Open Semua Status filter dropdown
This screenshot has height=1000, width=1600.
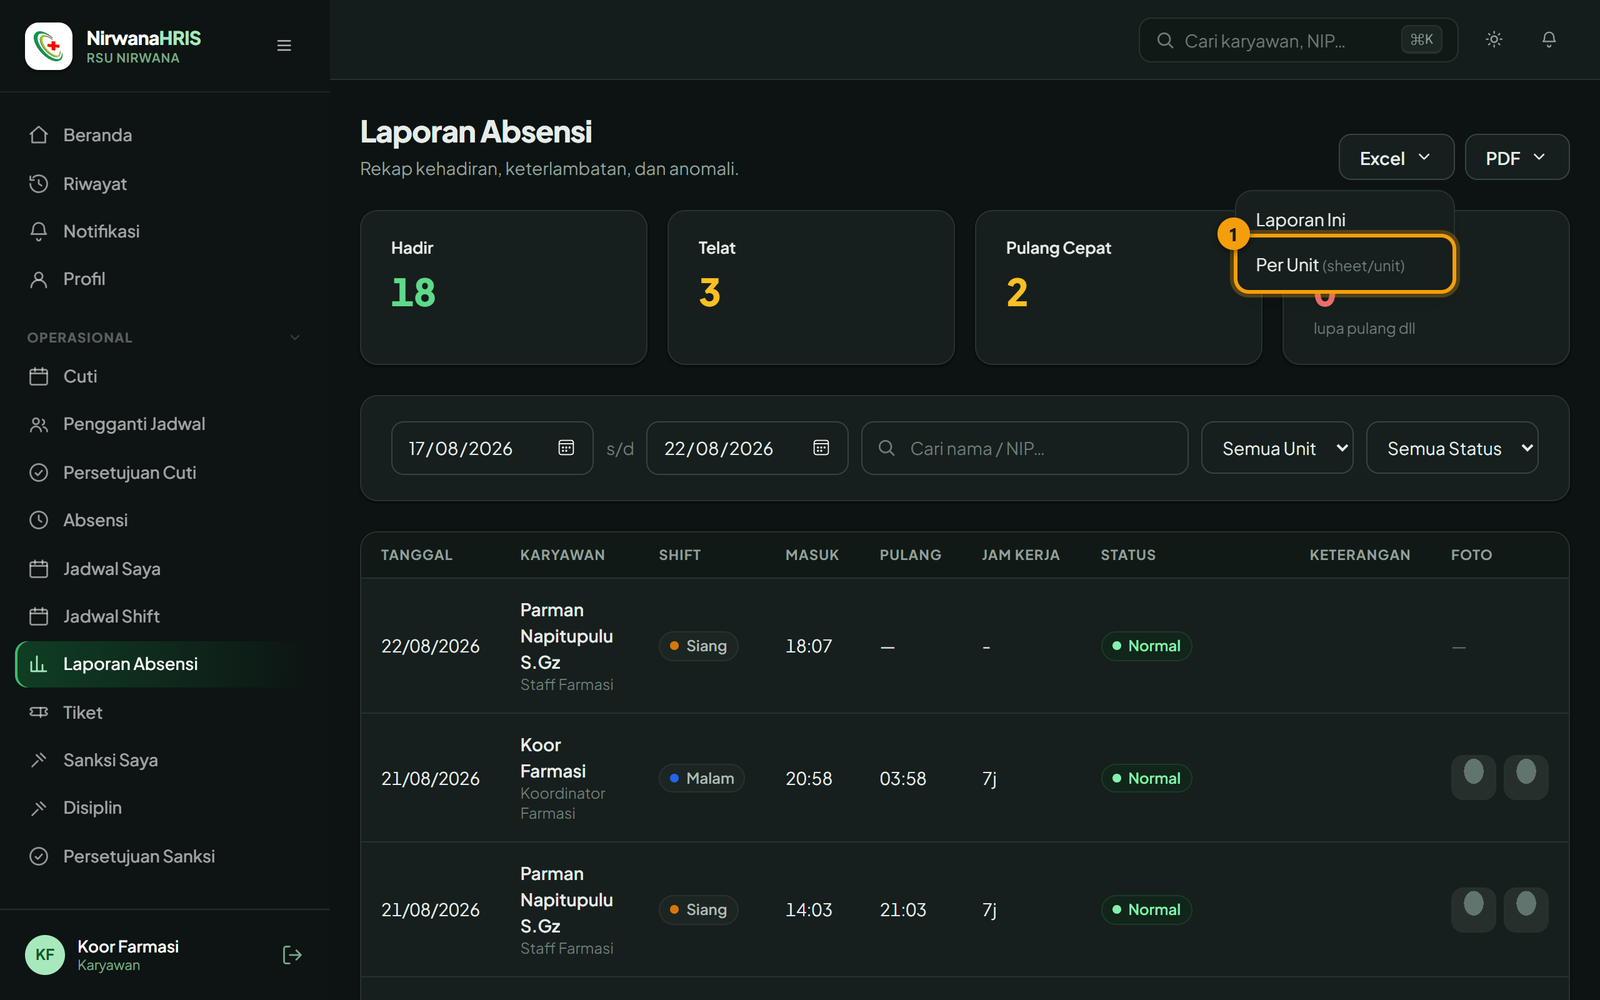(x=1452, y=448)
